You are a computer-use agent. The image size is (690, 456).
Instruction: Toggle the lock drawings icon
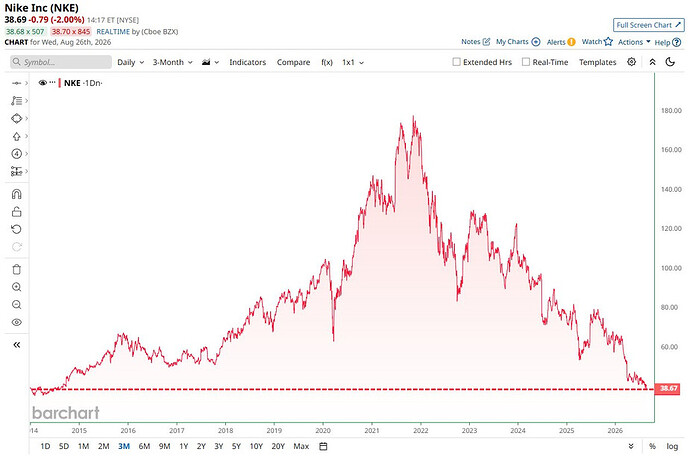(16, 212)
